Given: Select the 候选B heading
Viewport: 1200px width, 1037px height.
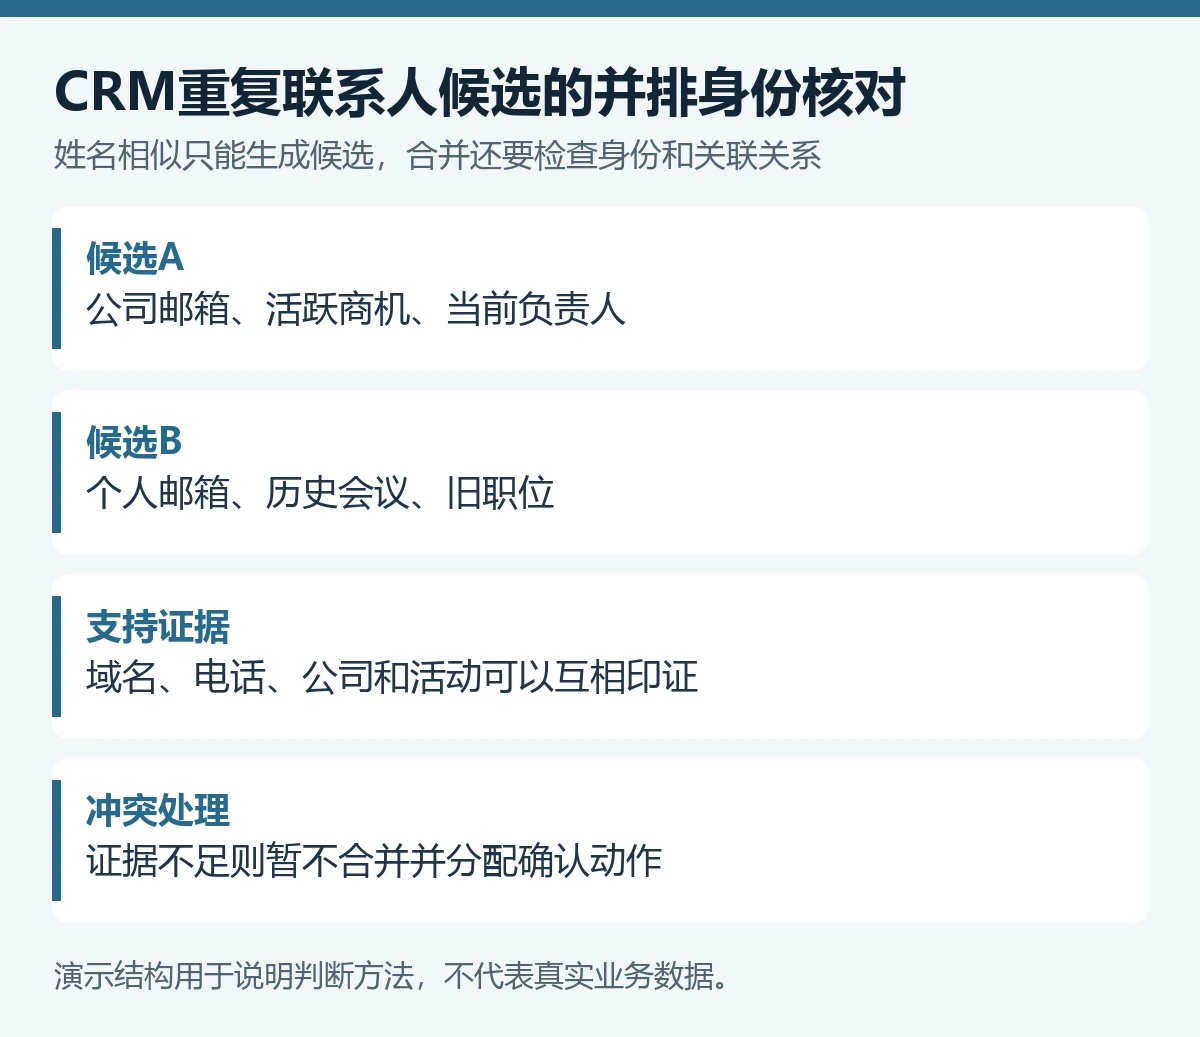Looking at the screenshot, I should coord(134,442).
